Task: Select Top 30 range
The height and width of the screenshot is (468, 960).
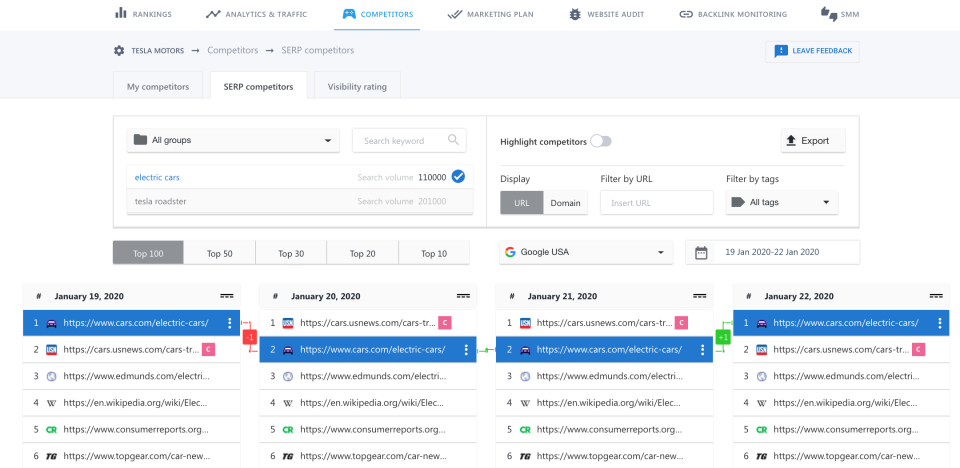Action: [x=291, y=253]
